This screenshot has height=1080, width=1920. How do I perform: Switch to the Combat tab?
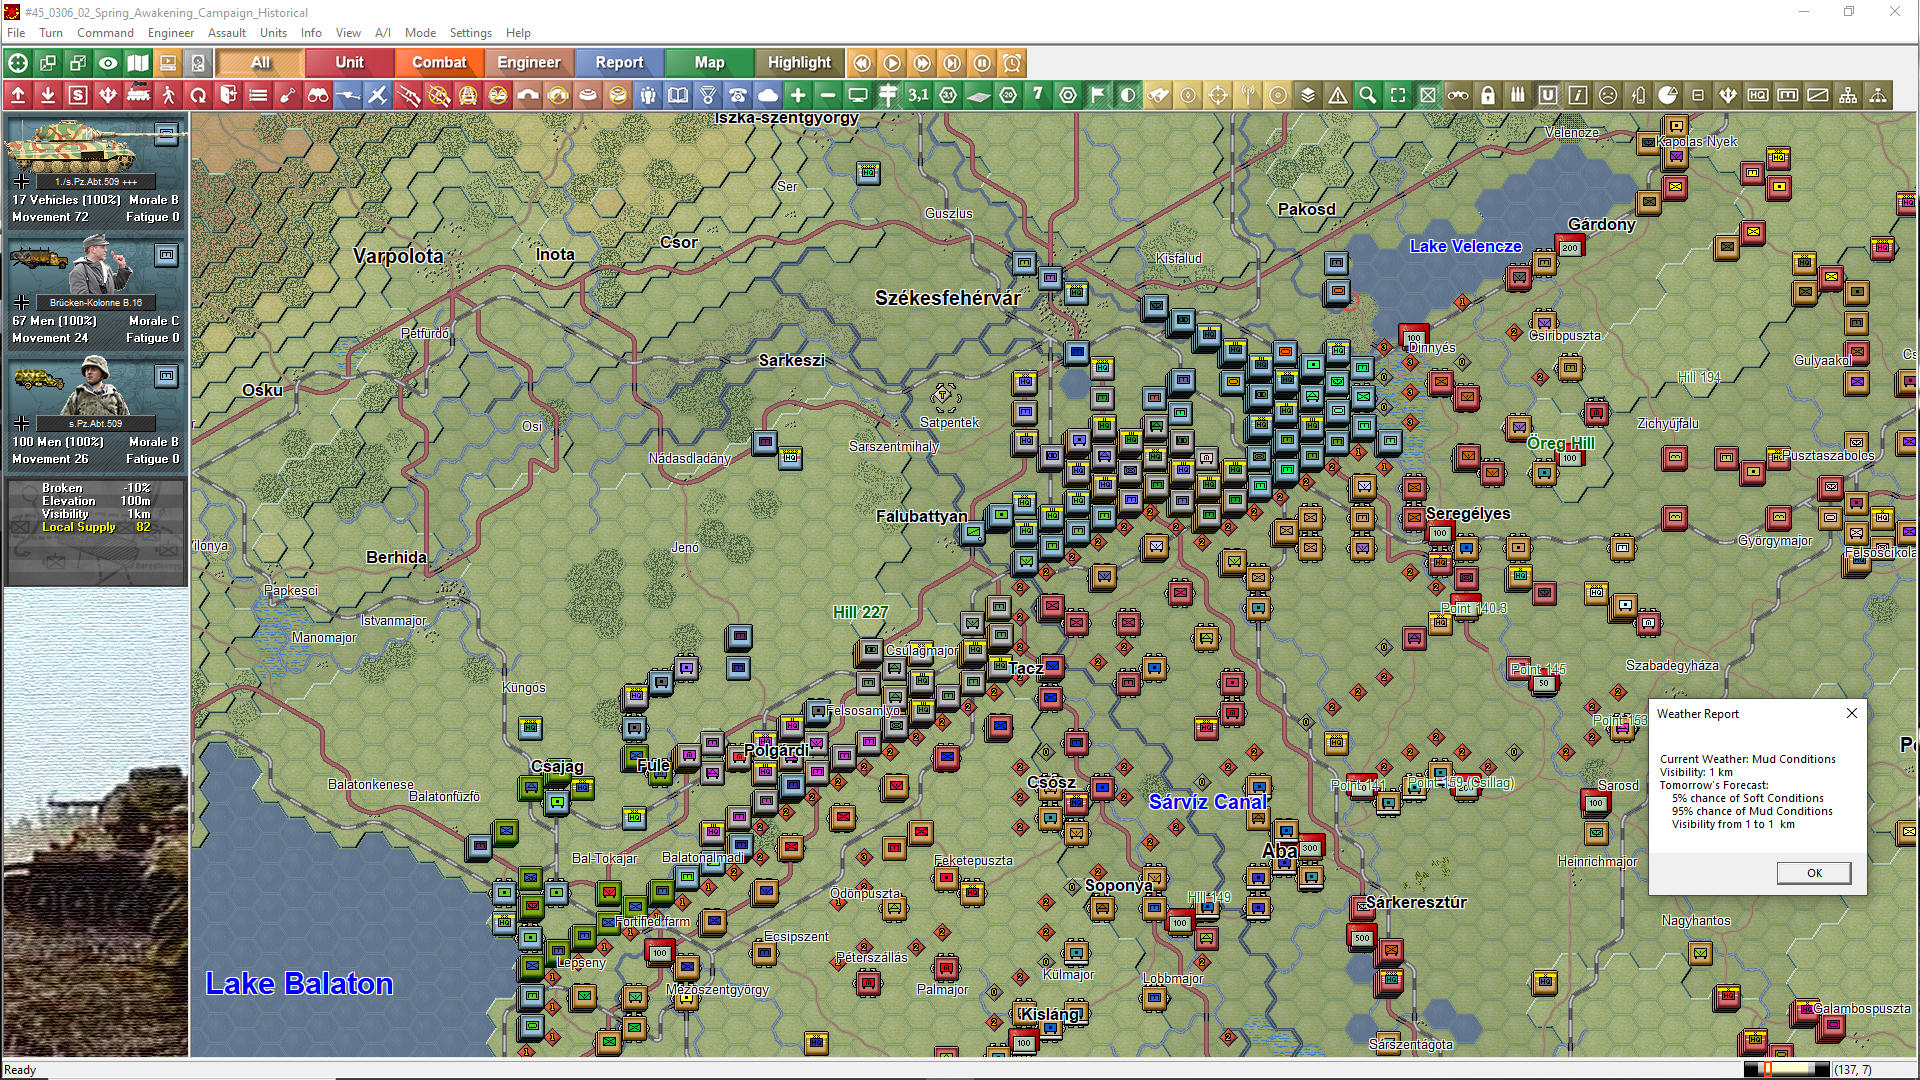point(439,62)
